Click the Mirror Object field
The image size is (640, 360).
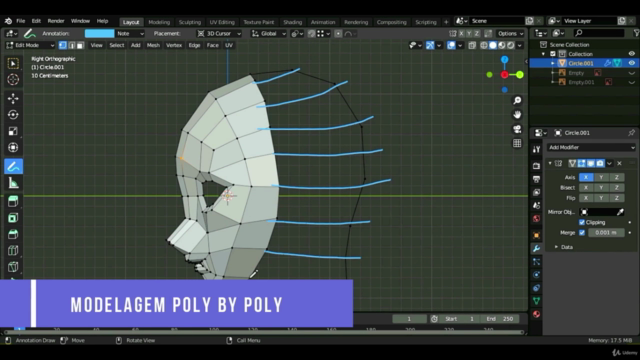click(602, 212)
